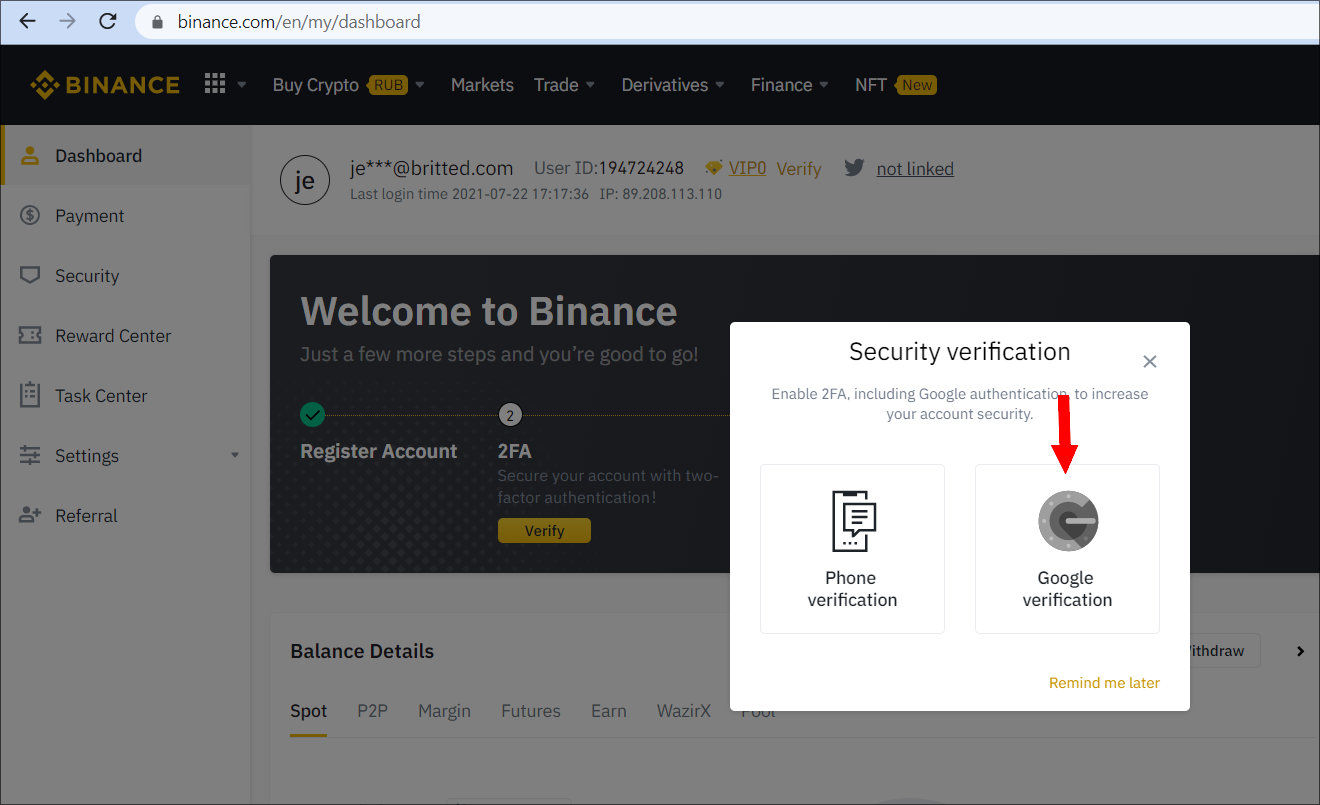Reload the page with the refresh icon
This screenshot has height=805, width=1320.
(x=108, y=21)
